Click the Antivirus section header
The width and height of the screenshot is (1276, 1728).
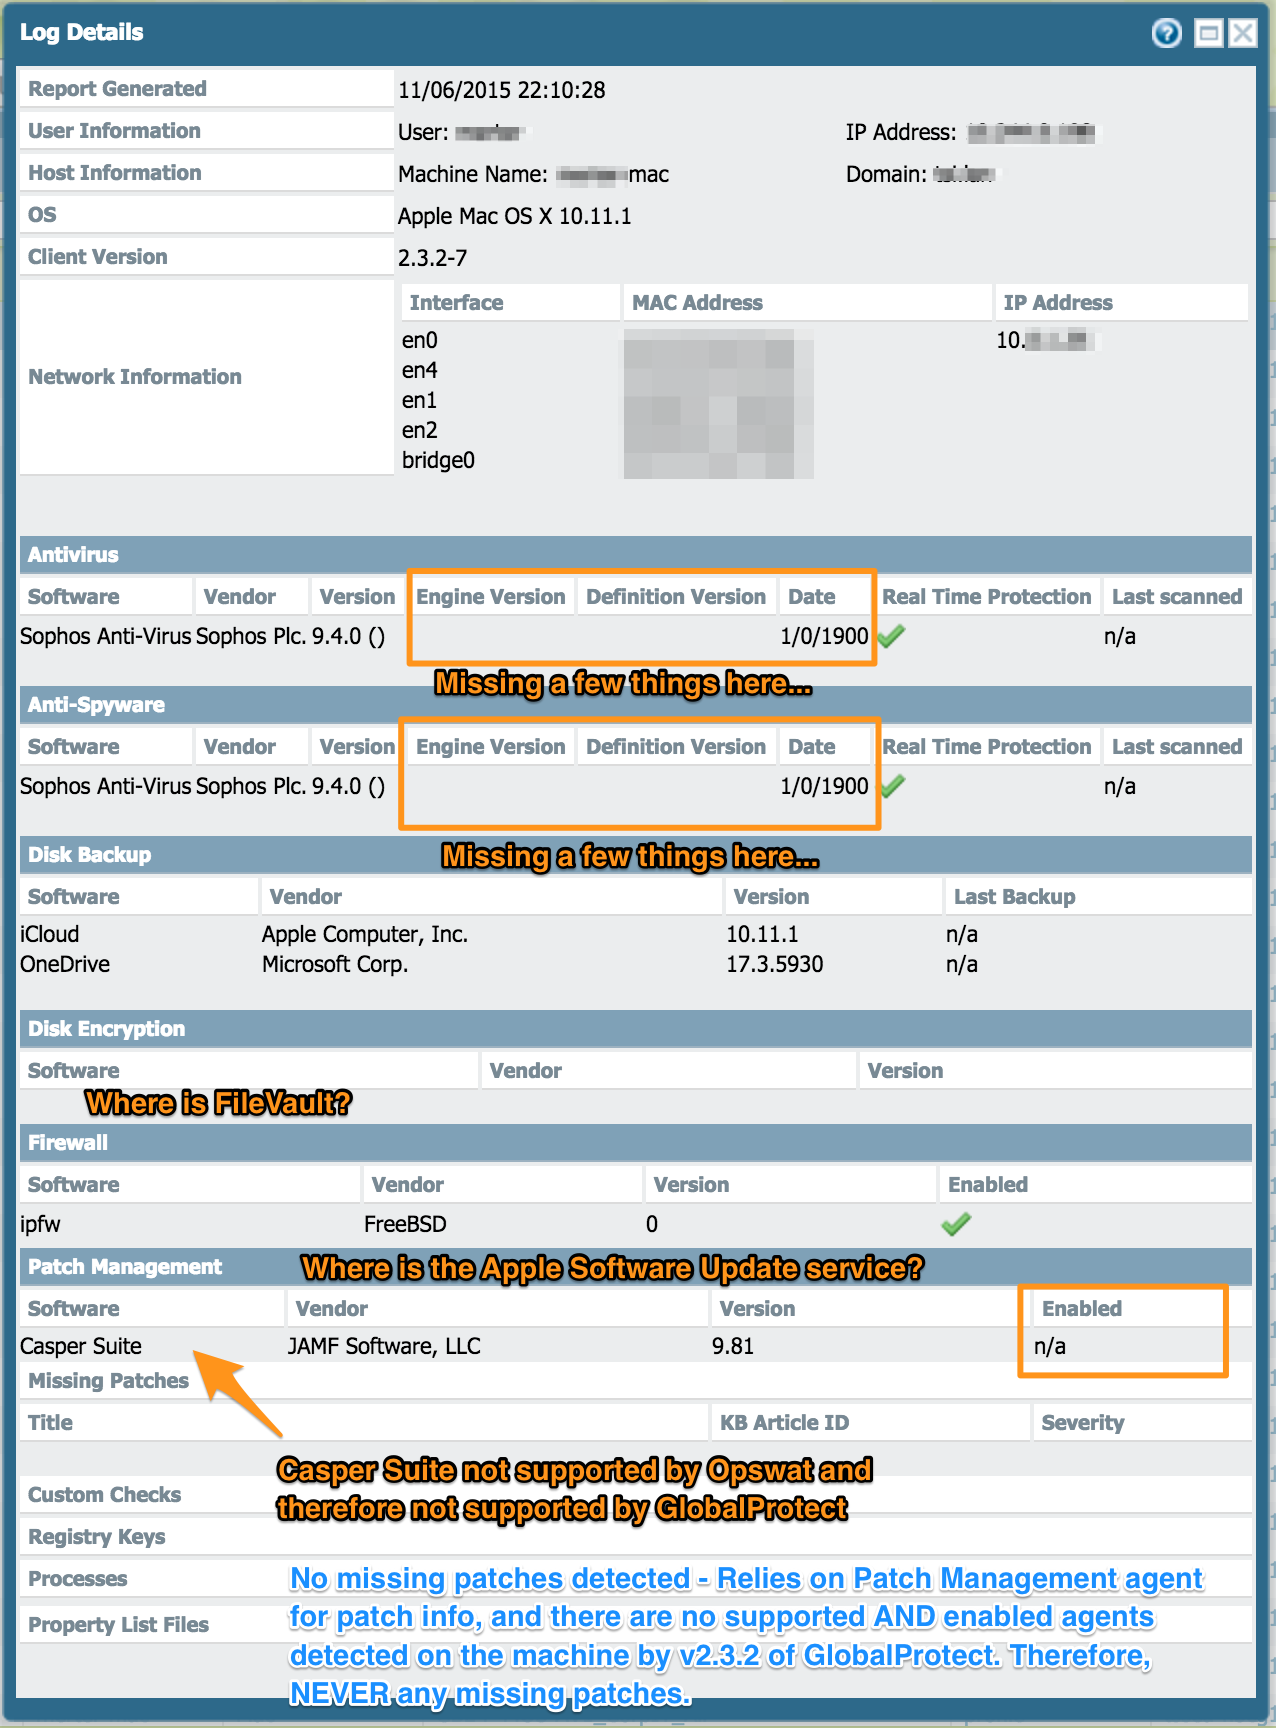pos(636,554)
